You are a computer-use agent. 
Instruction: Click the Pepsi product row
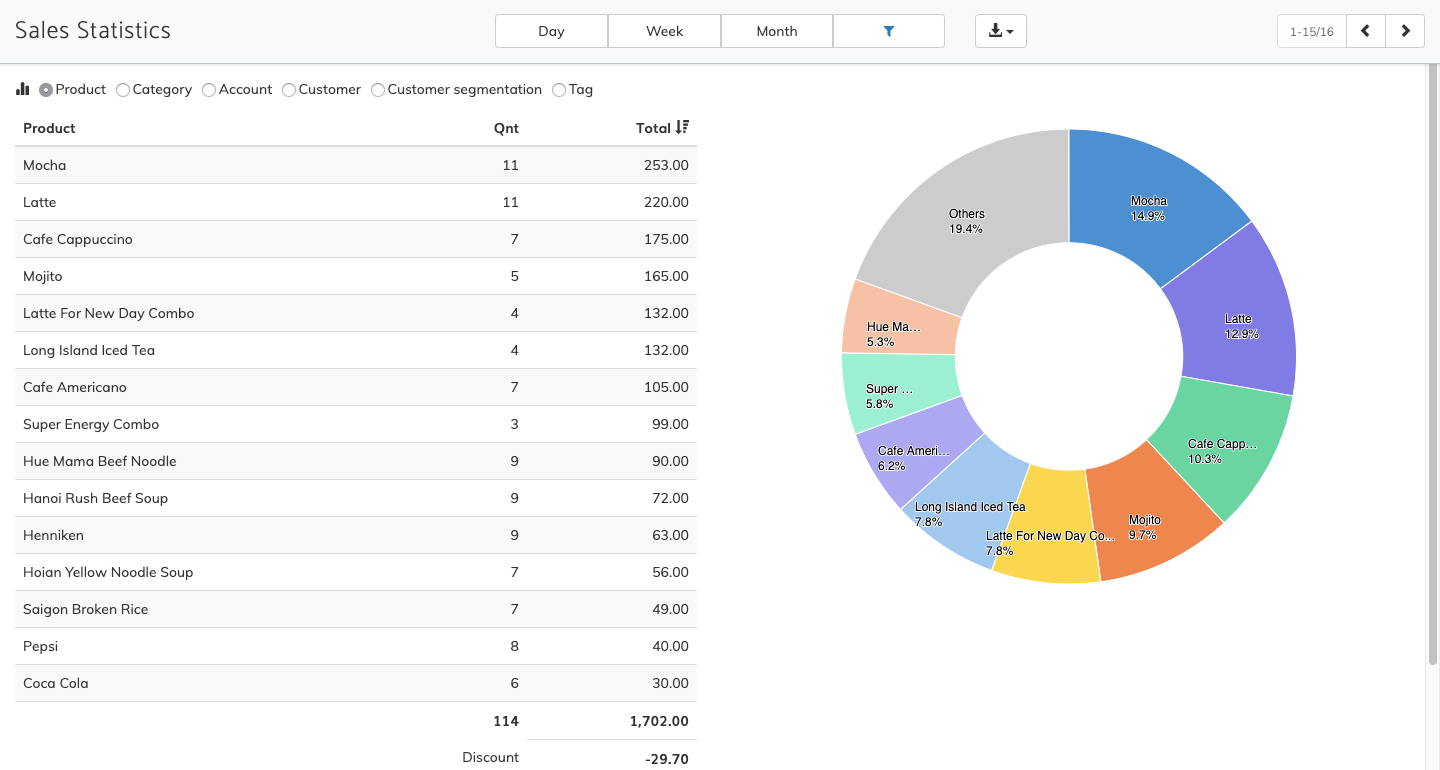356,646
